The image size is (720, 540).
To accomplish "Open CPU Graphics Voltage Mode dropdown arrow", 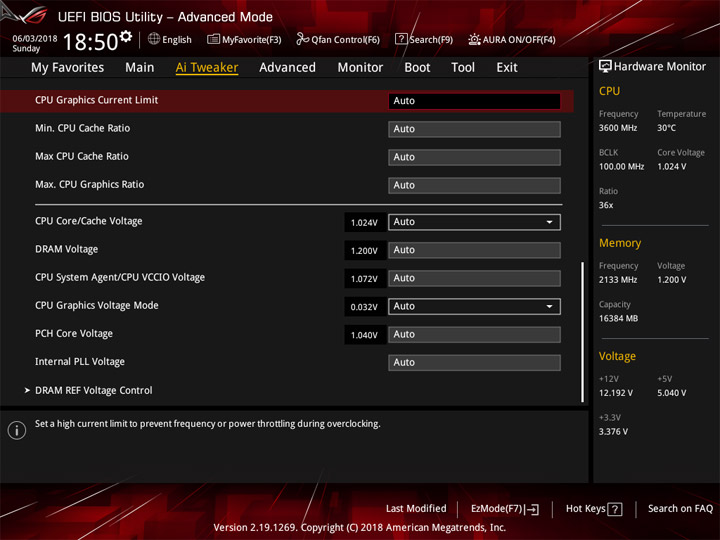I will (x=549, y=307).
